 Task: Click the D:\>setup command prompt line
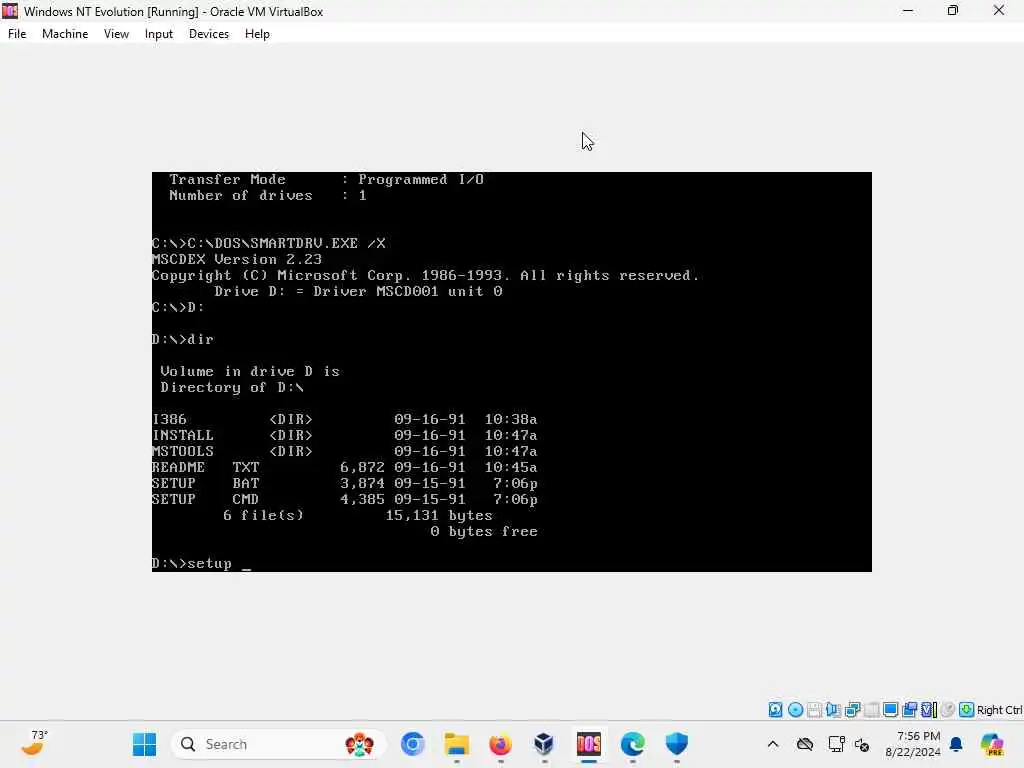200,563
